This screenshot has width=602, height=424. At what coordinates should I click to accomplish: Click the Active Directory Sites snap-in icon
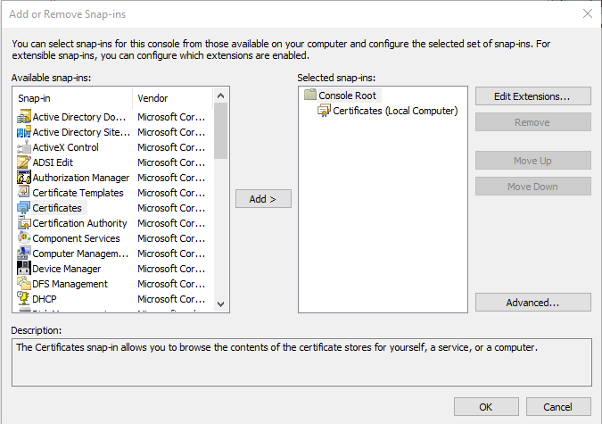24,132
